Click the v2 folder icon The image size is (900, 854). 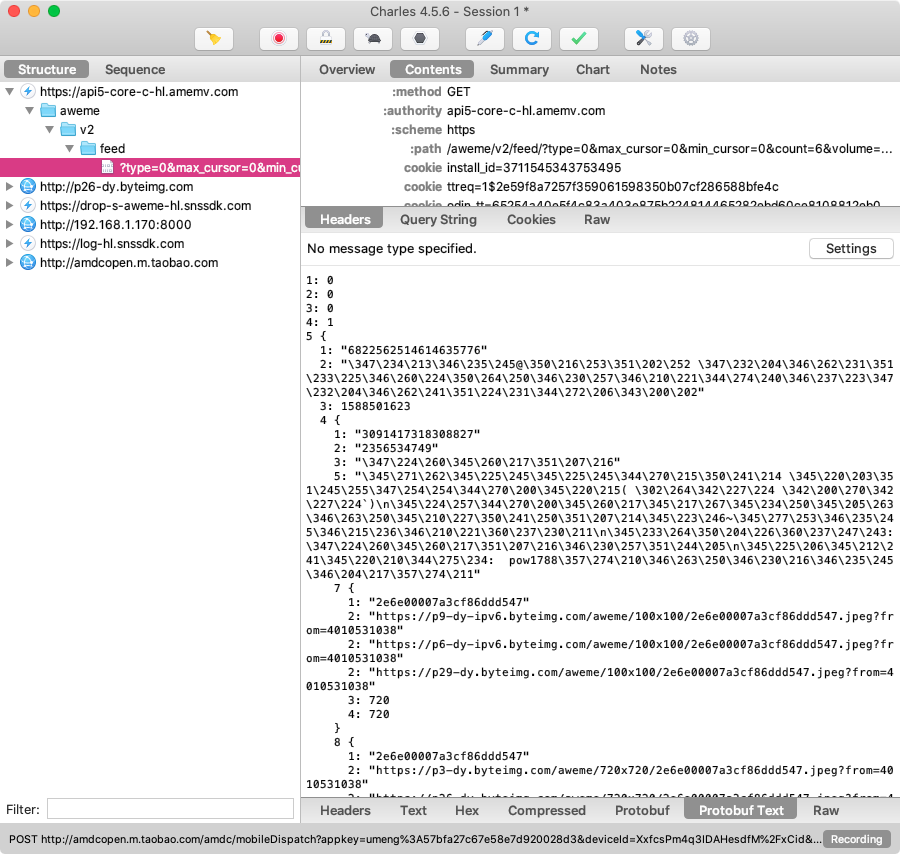[68, 129]
